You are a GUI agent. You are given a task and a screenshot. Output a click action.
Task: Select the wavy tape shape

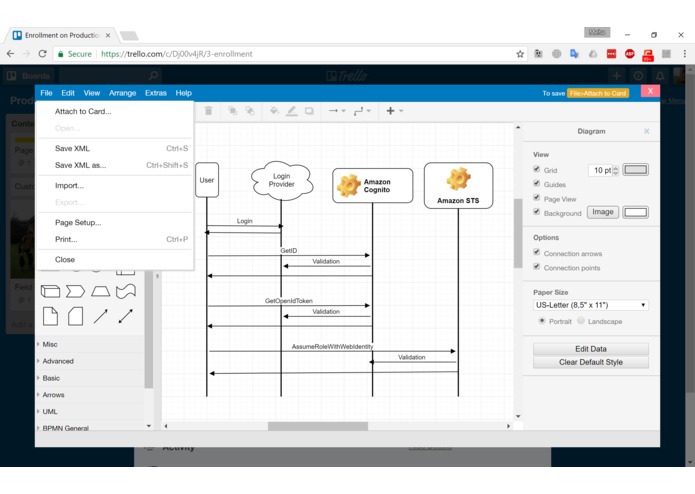coord(126,291)
